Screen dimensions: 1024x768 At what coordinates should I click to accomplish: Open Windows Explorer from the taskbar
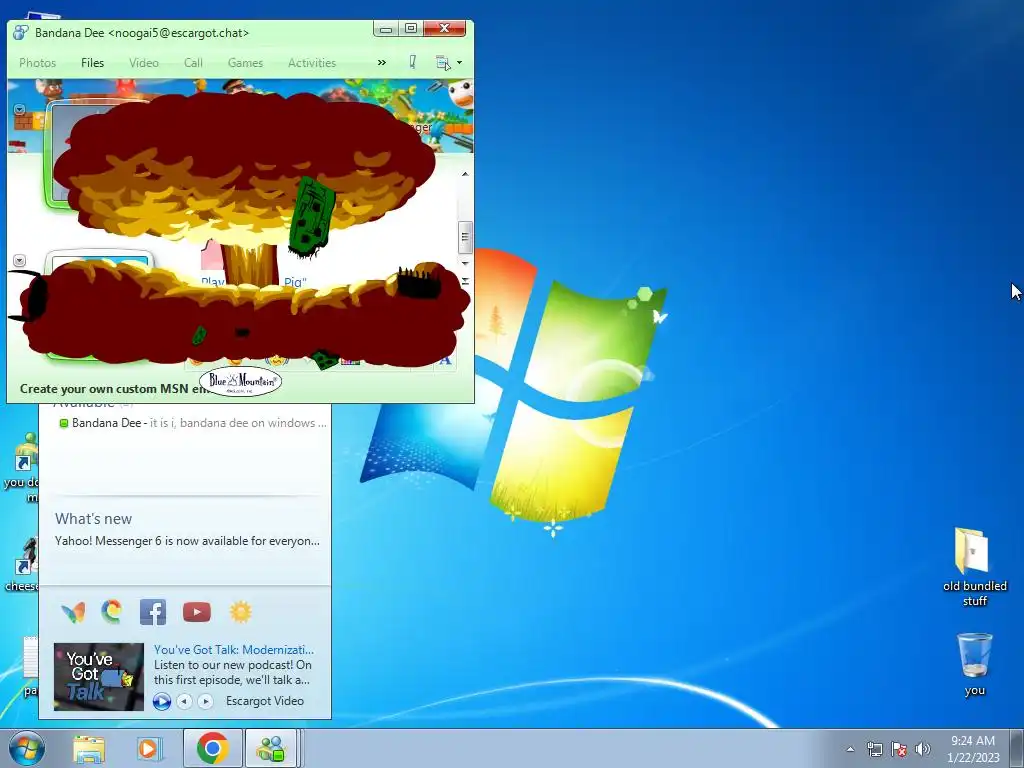tap(89, 749)
